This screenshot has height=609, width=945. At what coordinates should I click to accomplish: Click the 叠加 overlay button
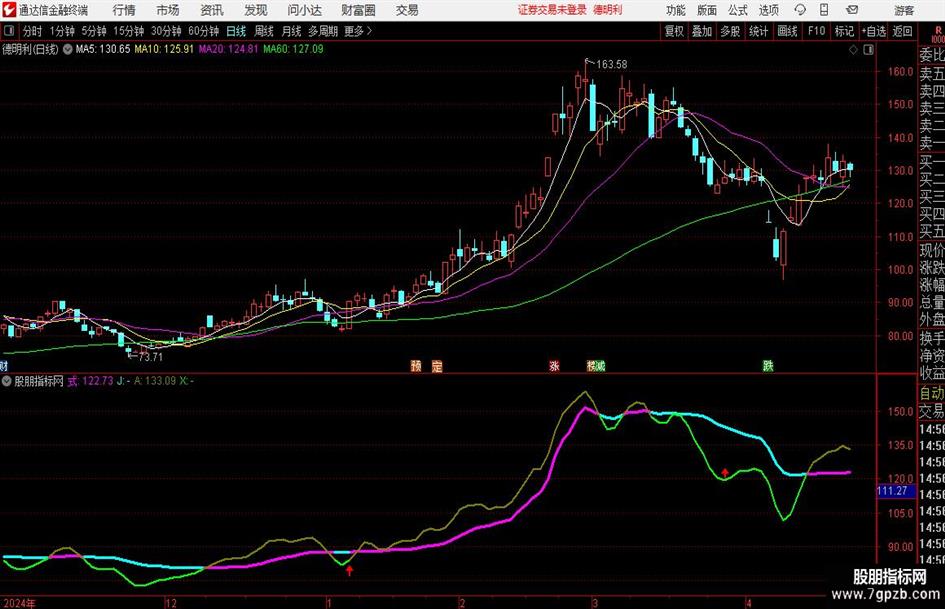(702, 31)
